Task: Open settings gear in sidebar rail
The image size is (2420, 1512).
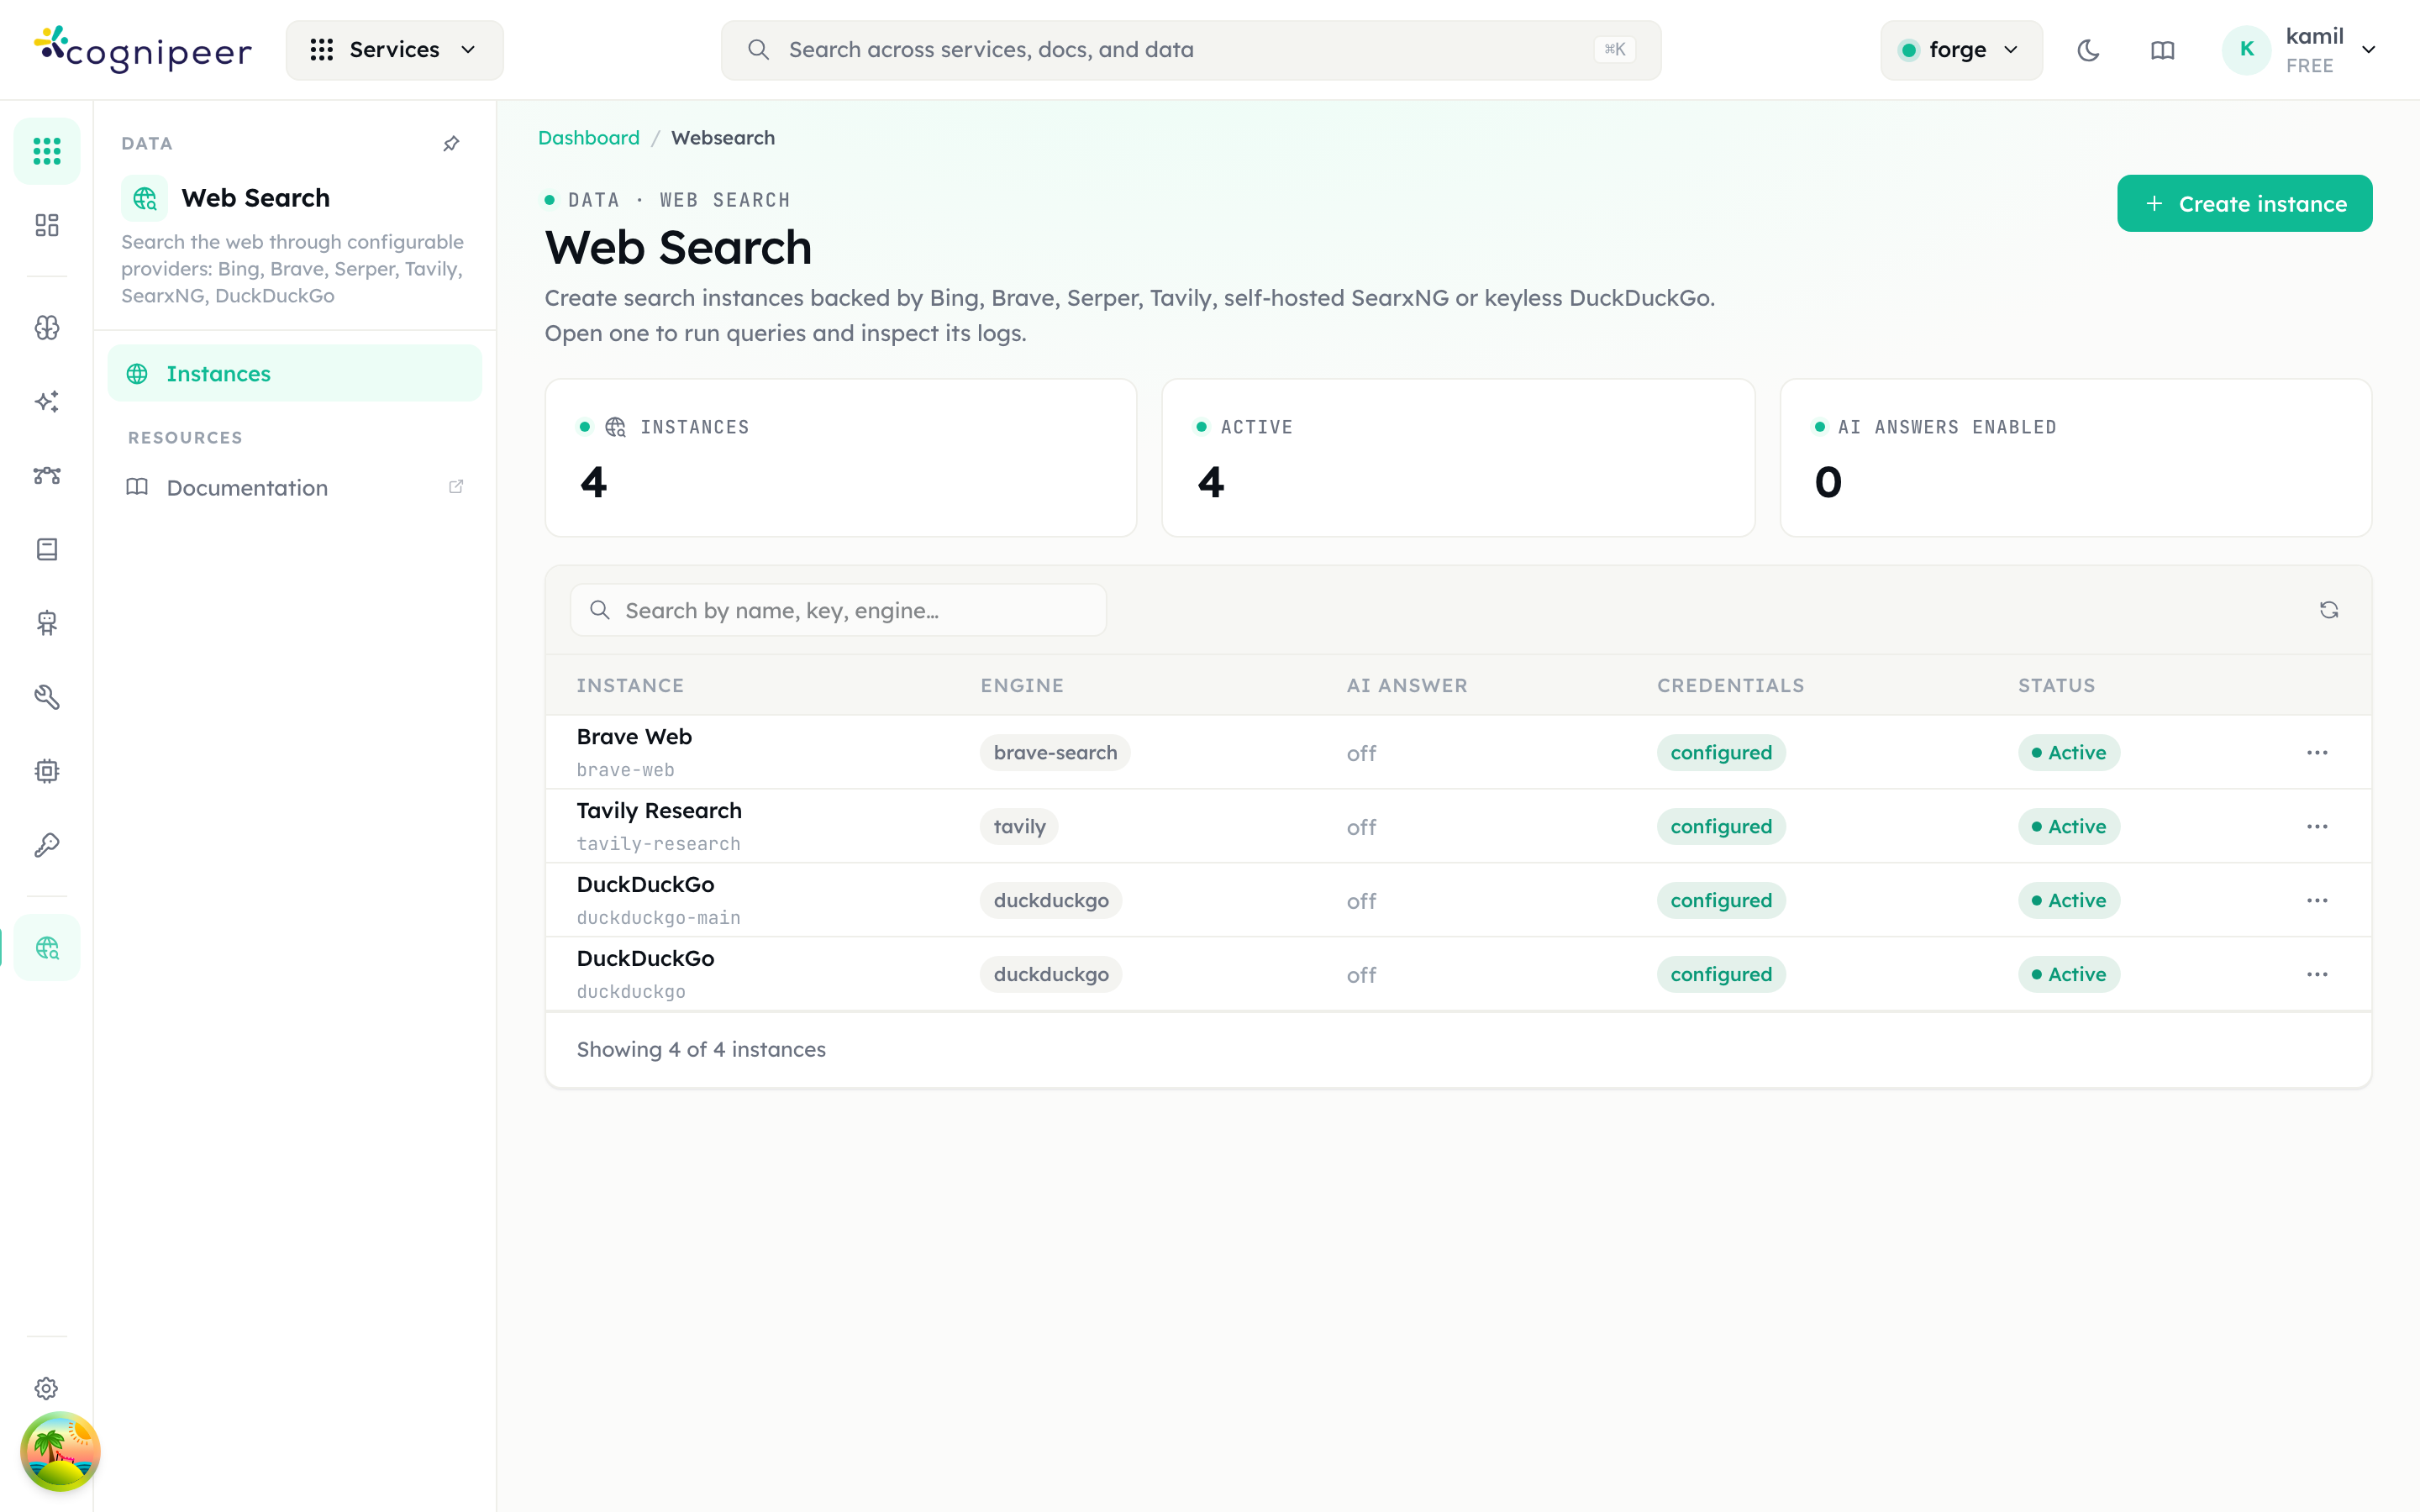Action: pyautogui.click(x=47, y=1388)
